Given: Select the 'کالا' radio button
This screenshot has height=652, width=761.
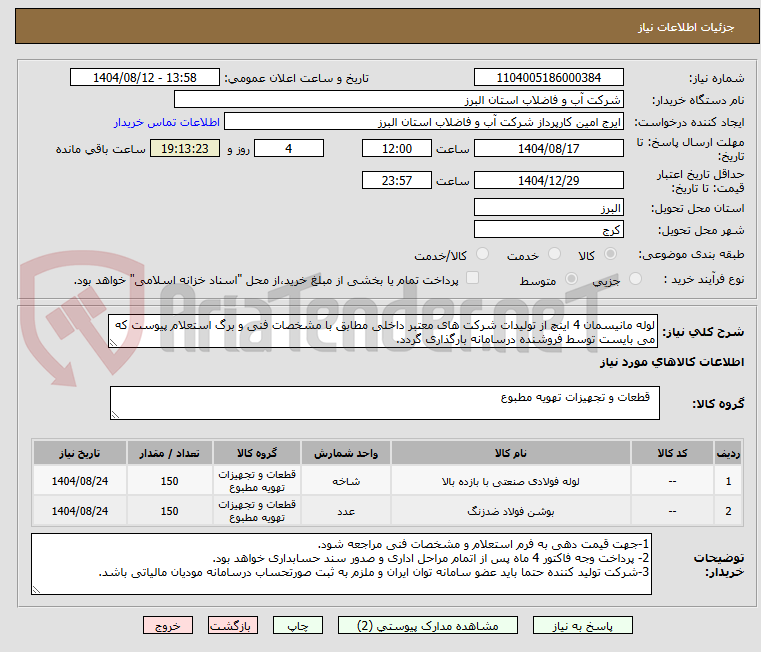Looking at the screenshot, I should [610, 254].
